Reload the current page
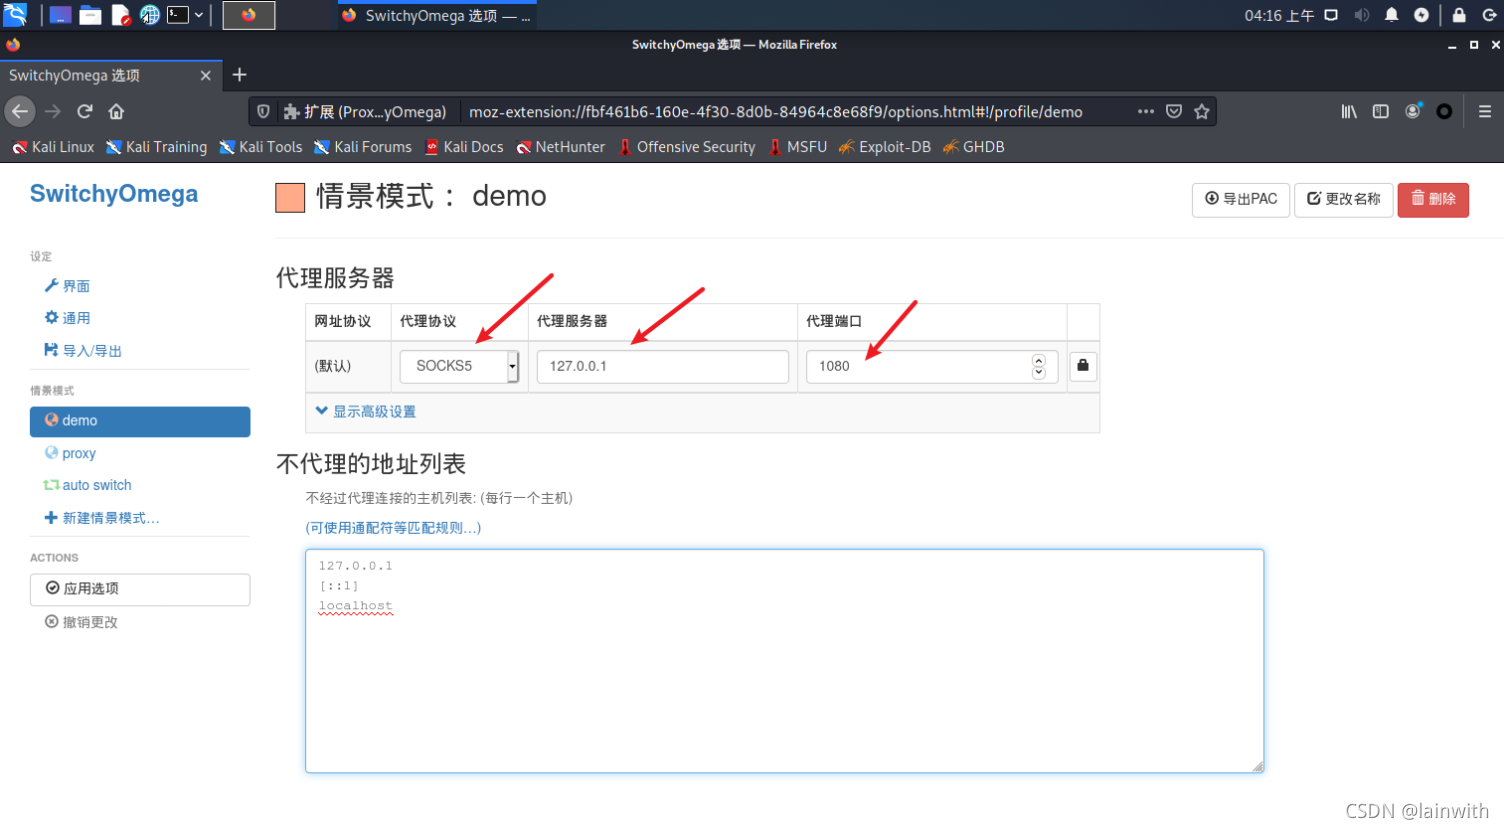Image resolution: width=1504 pixels, height=829 pixels. point(85,111)
